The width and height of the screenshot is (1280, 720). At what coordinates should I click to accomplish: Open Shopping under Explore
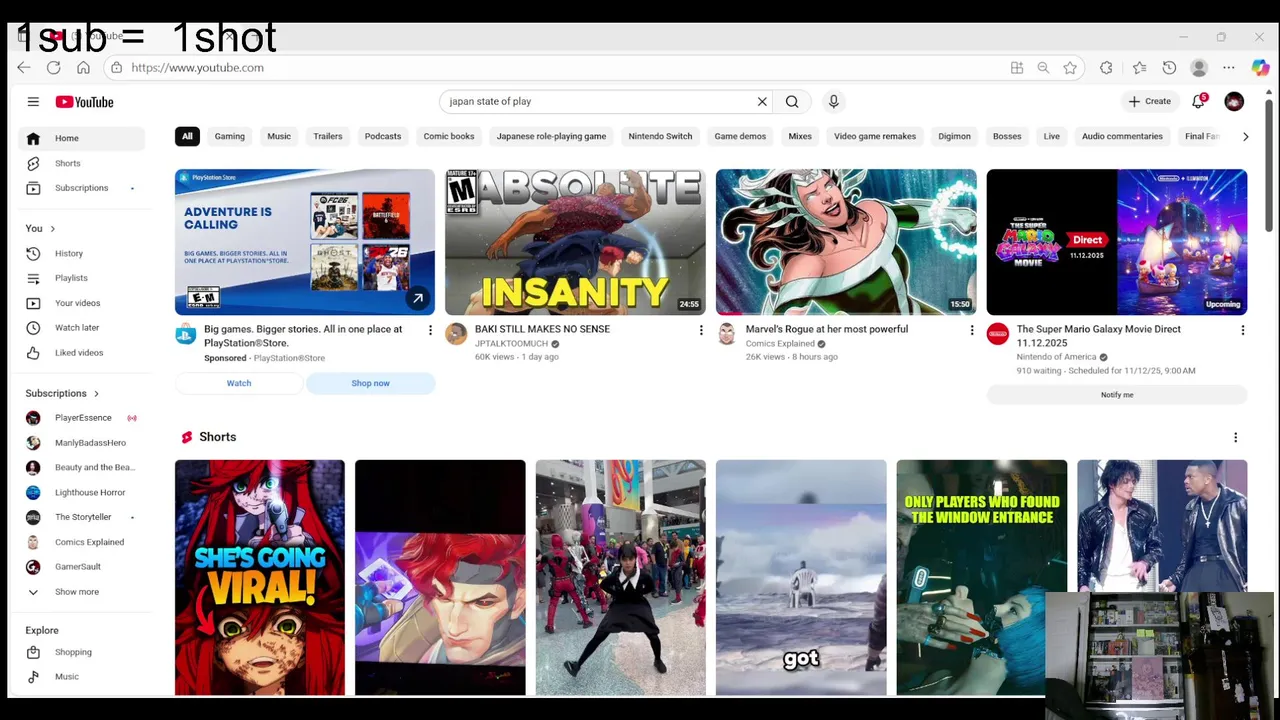pyautogui.click(x=82, y=652)
